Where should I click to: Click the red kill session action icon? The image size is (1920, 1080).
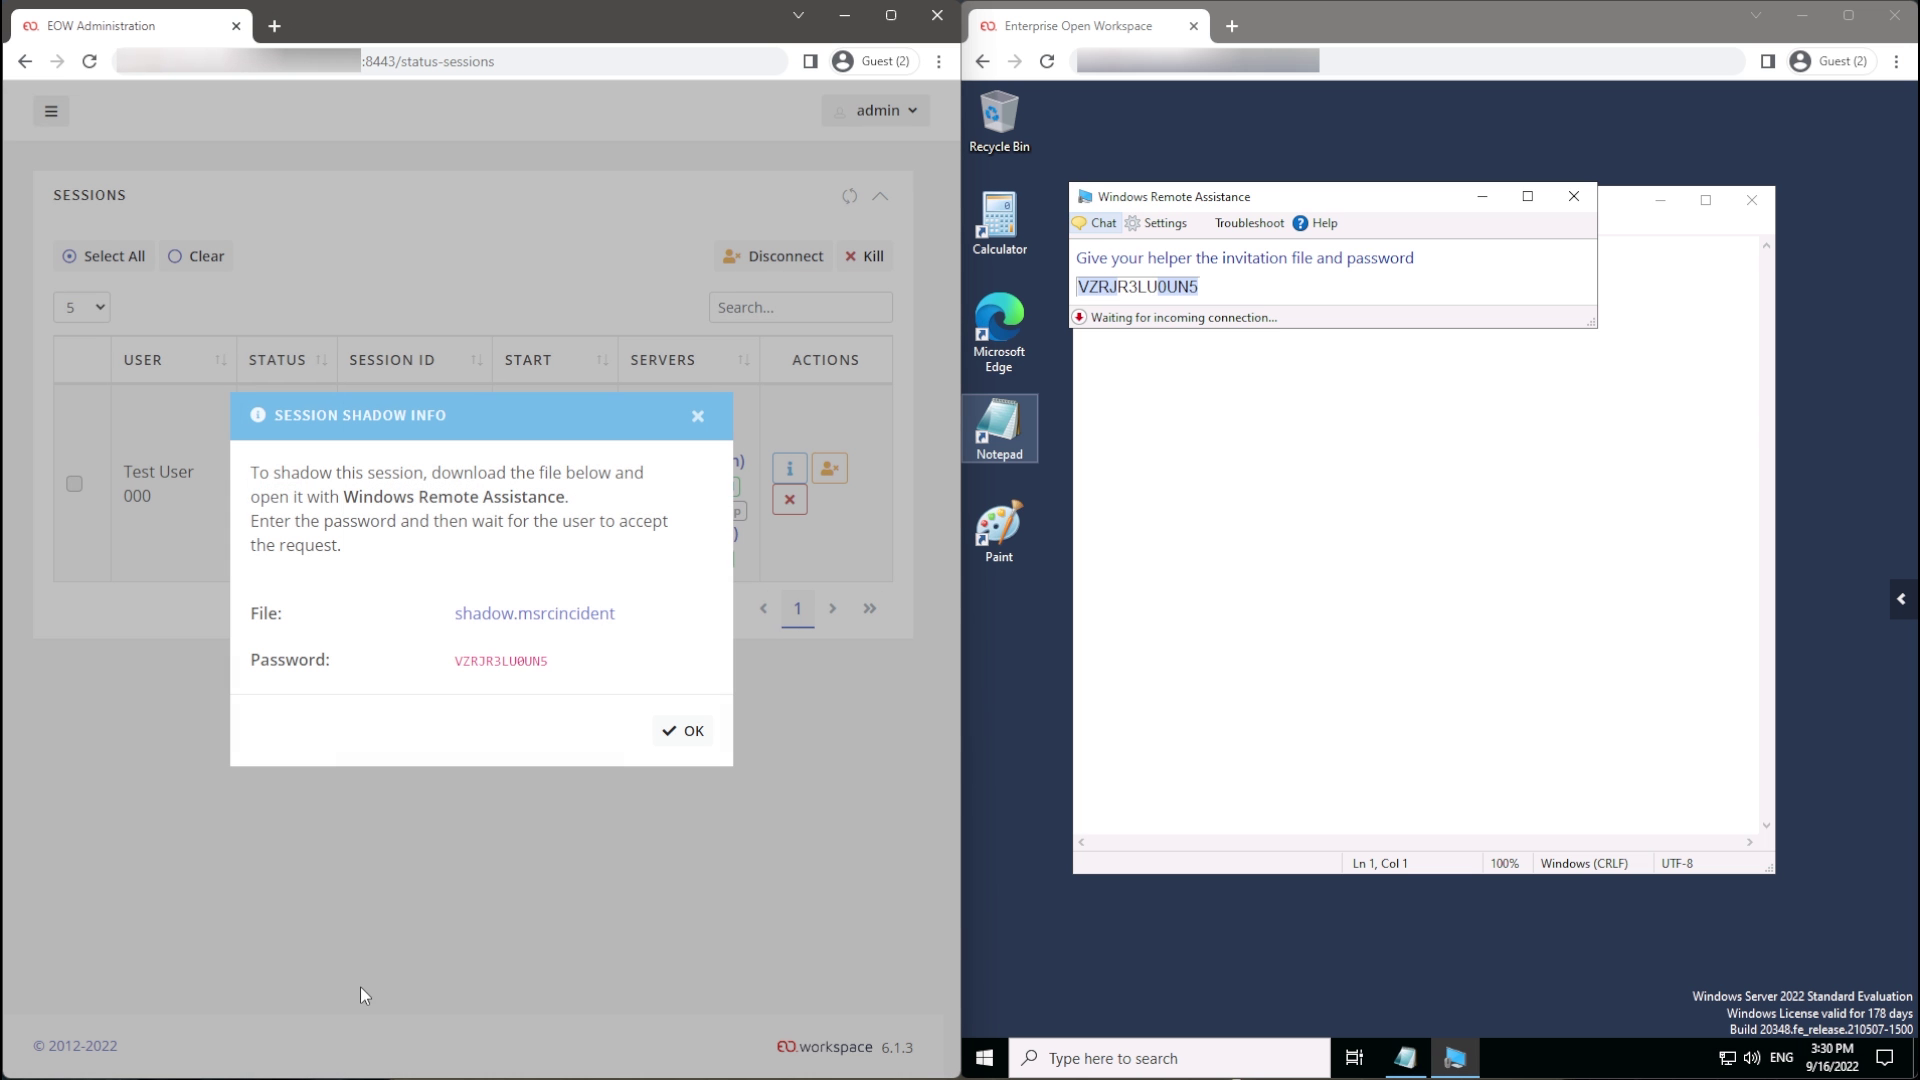coord(790,500)
